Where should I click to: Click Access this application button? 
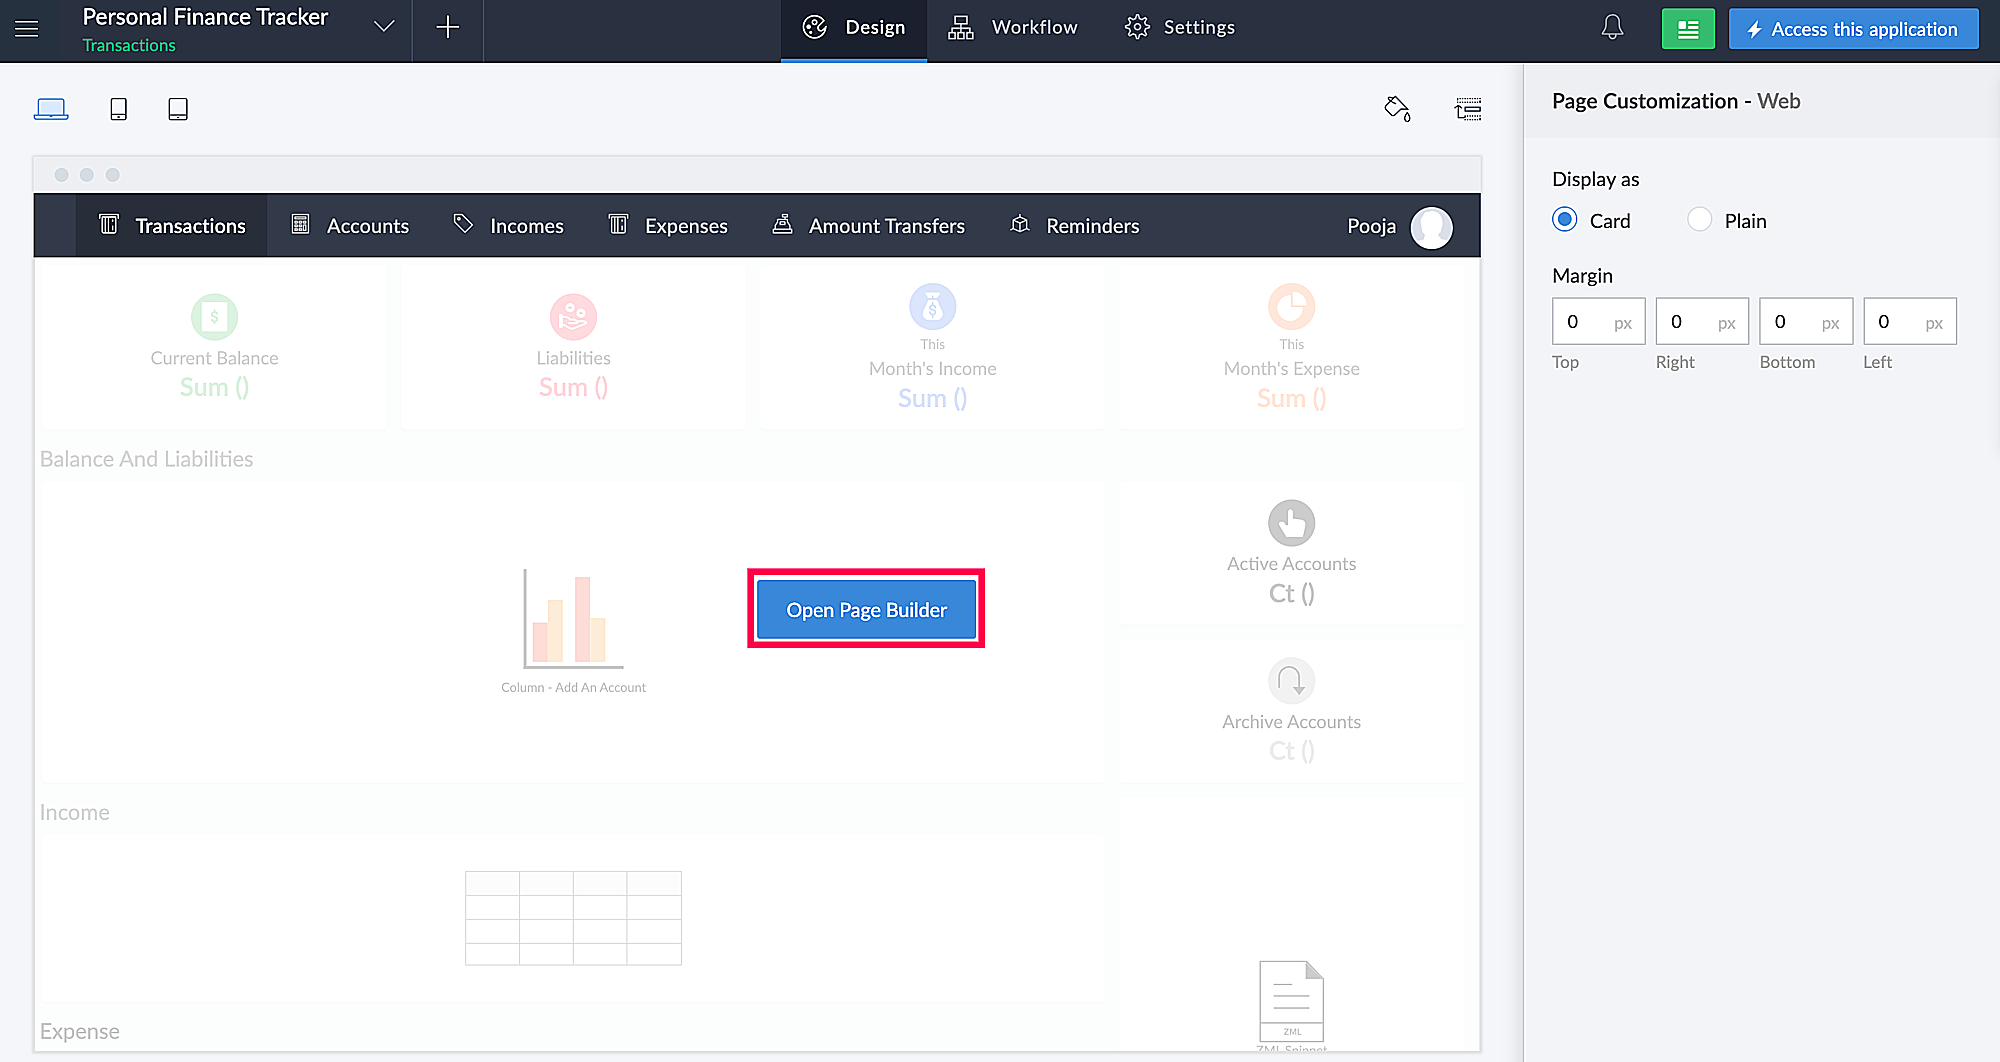pyautogui.click(x=1854, y=29)
